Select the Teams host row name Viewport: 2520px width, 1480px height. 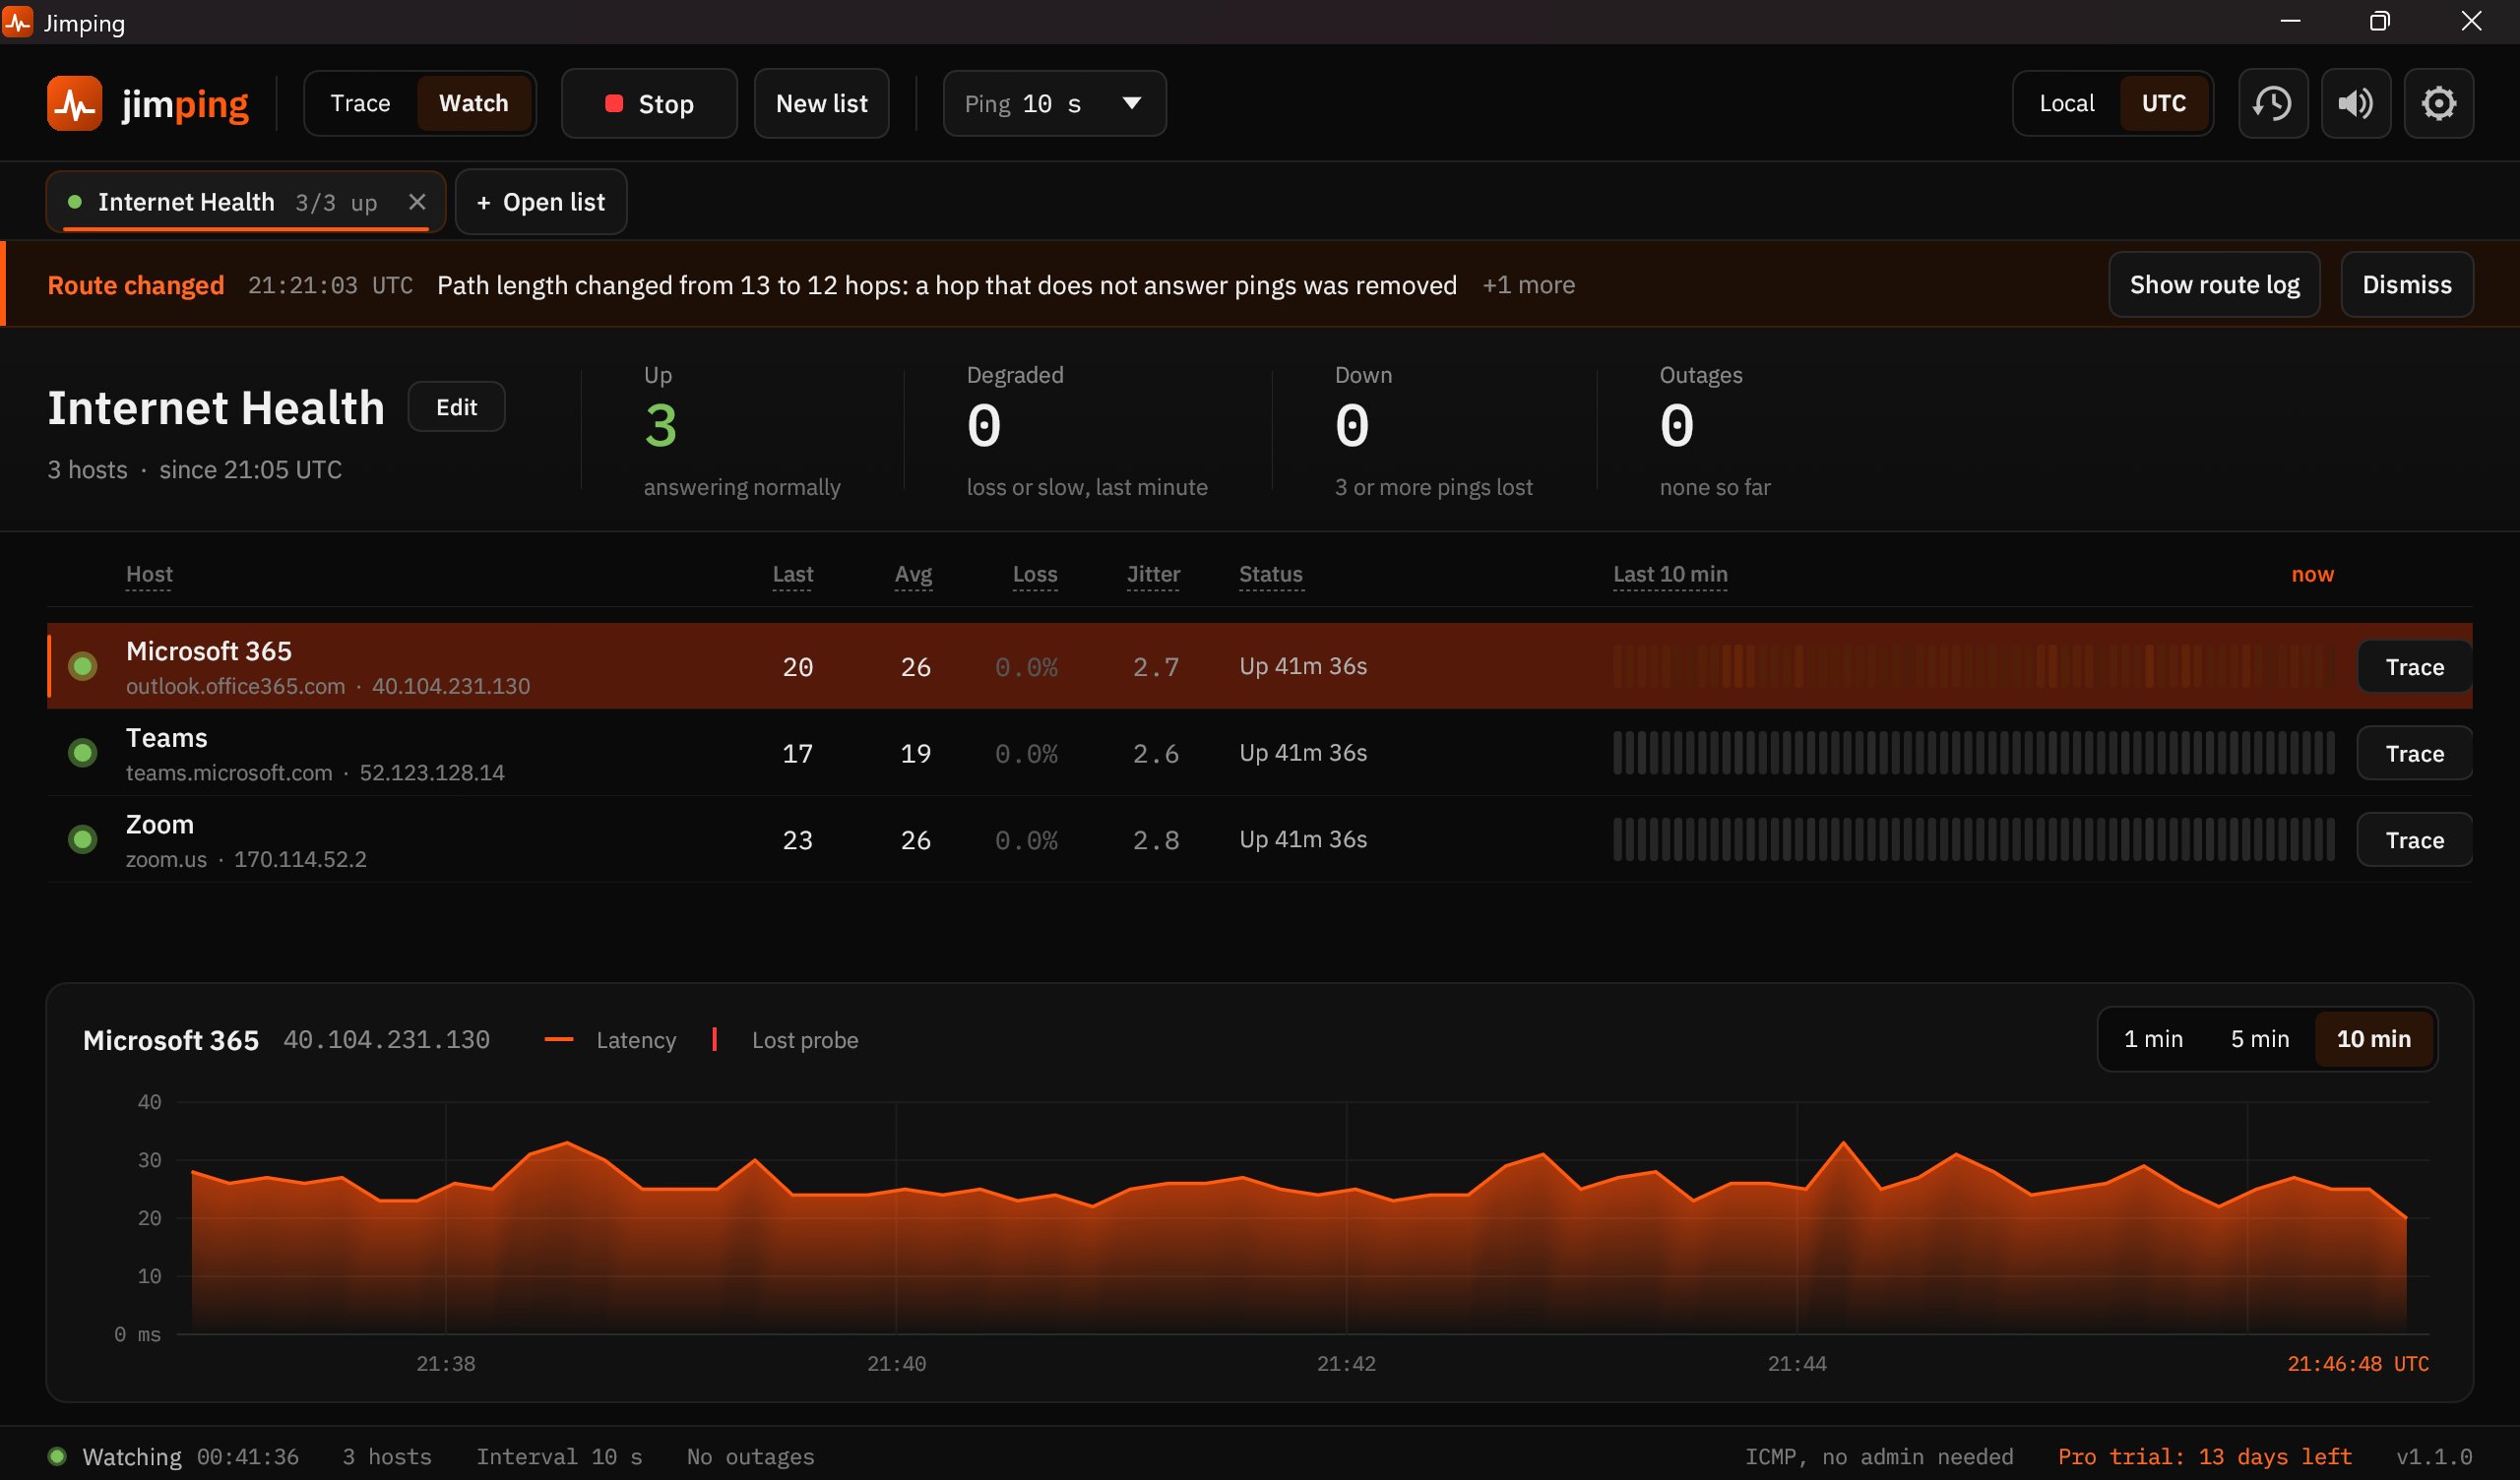click(166, 738)
